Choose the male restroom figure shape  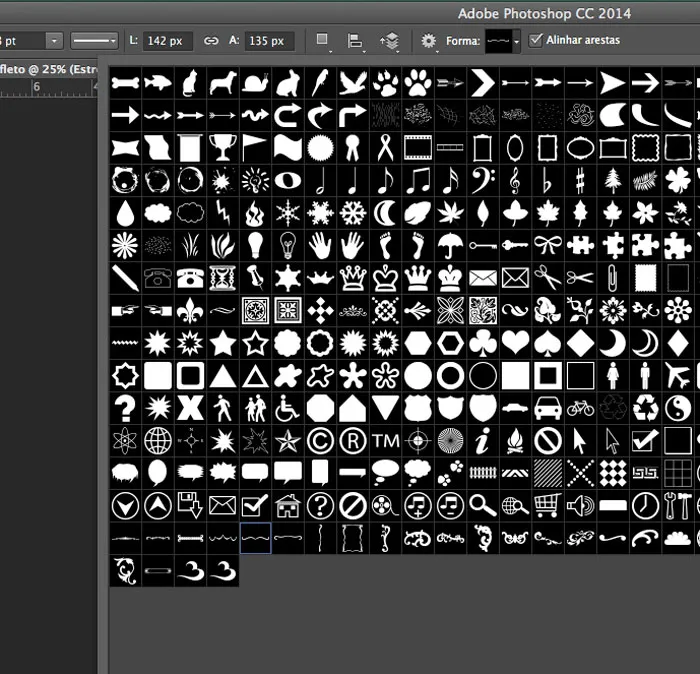(x=645, y=375)
